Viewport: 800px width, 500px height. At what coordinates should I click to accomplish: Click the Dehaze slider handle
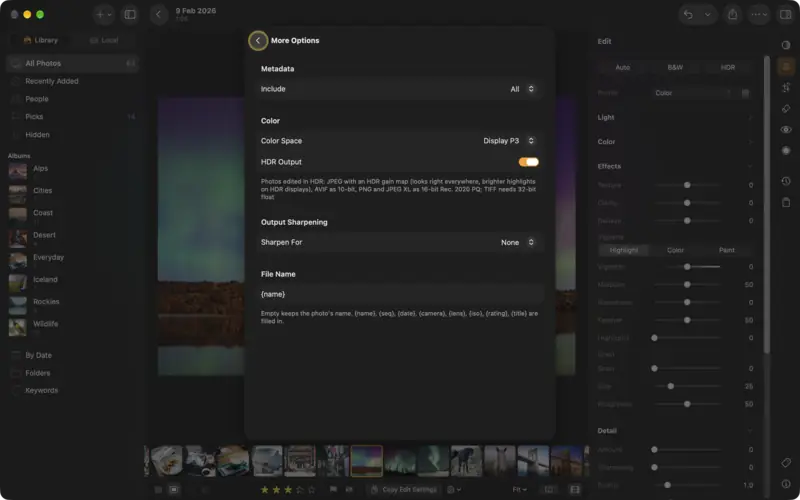coord(687,221)
